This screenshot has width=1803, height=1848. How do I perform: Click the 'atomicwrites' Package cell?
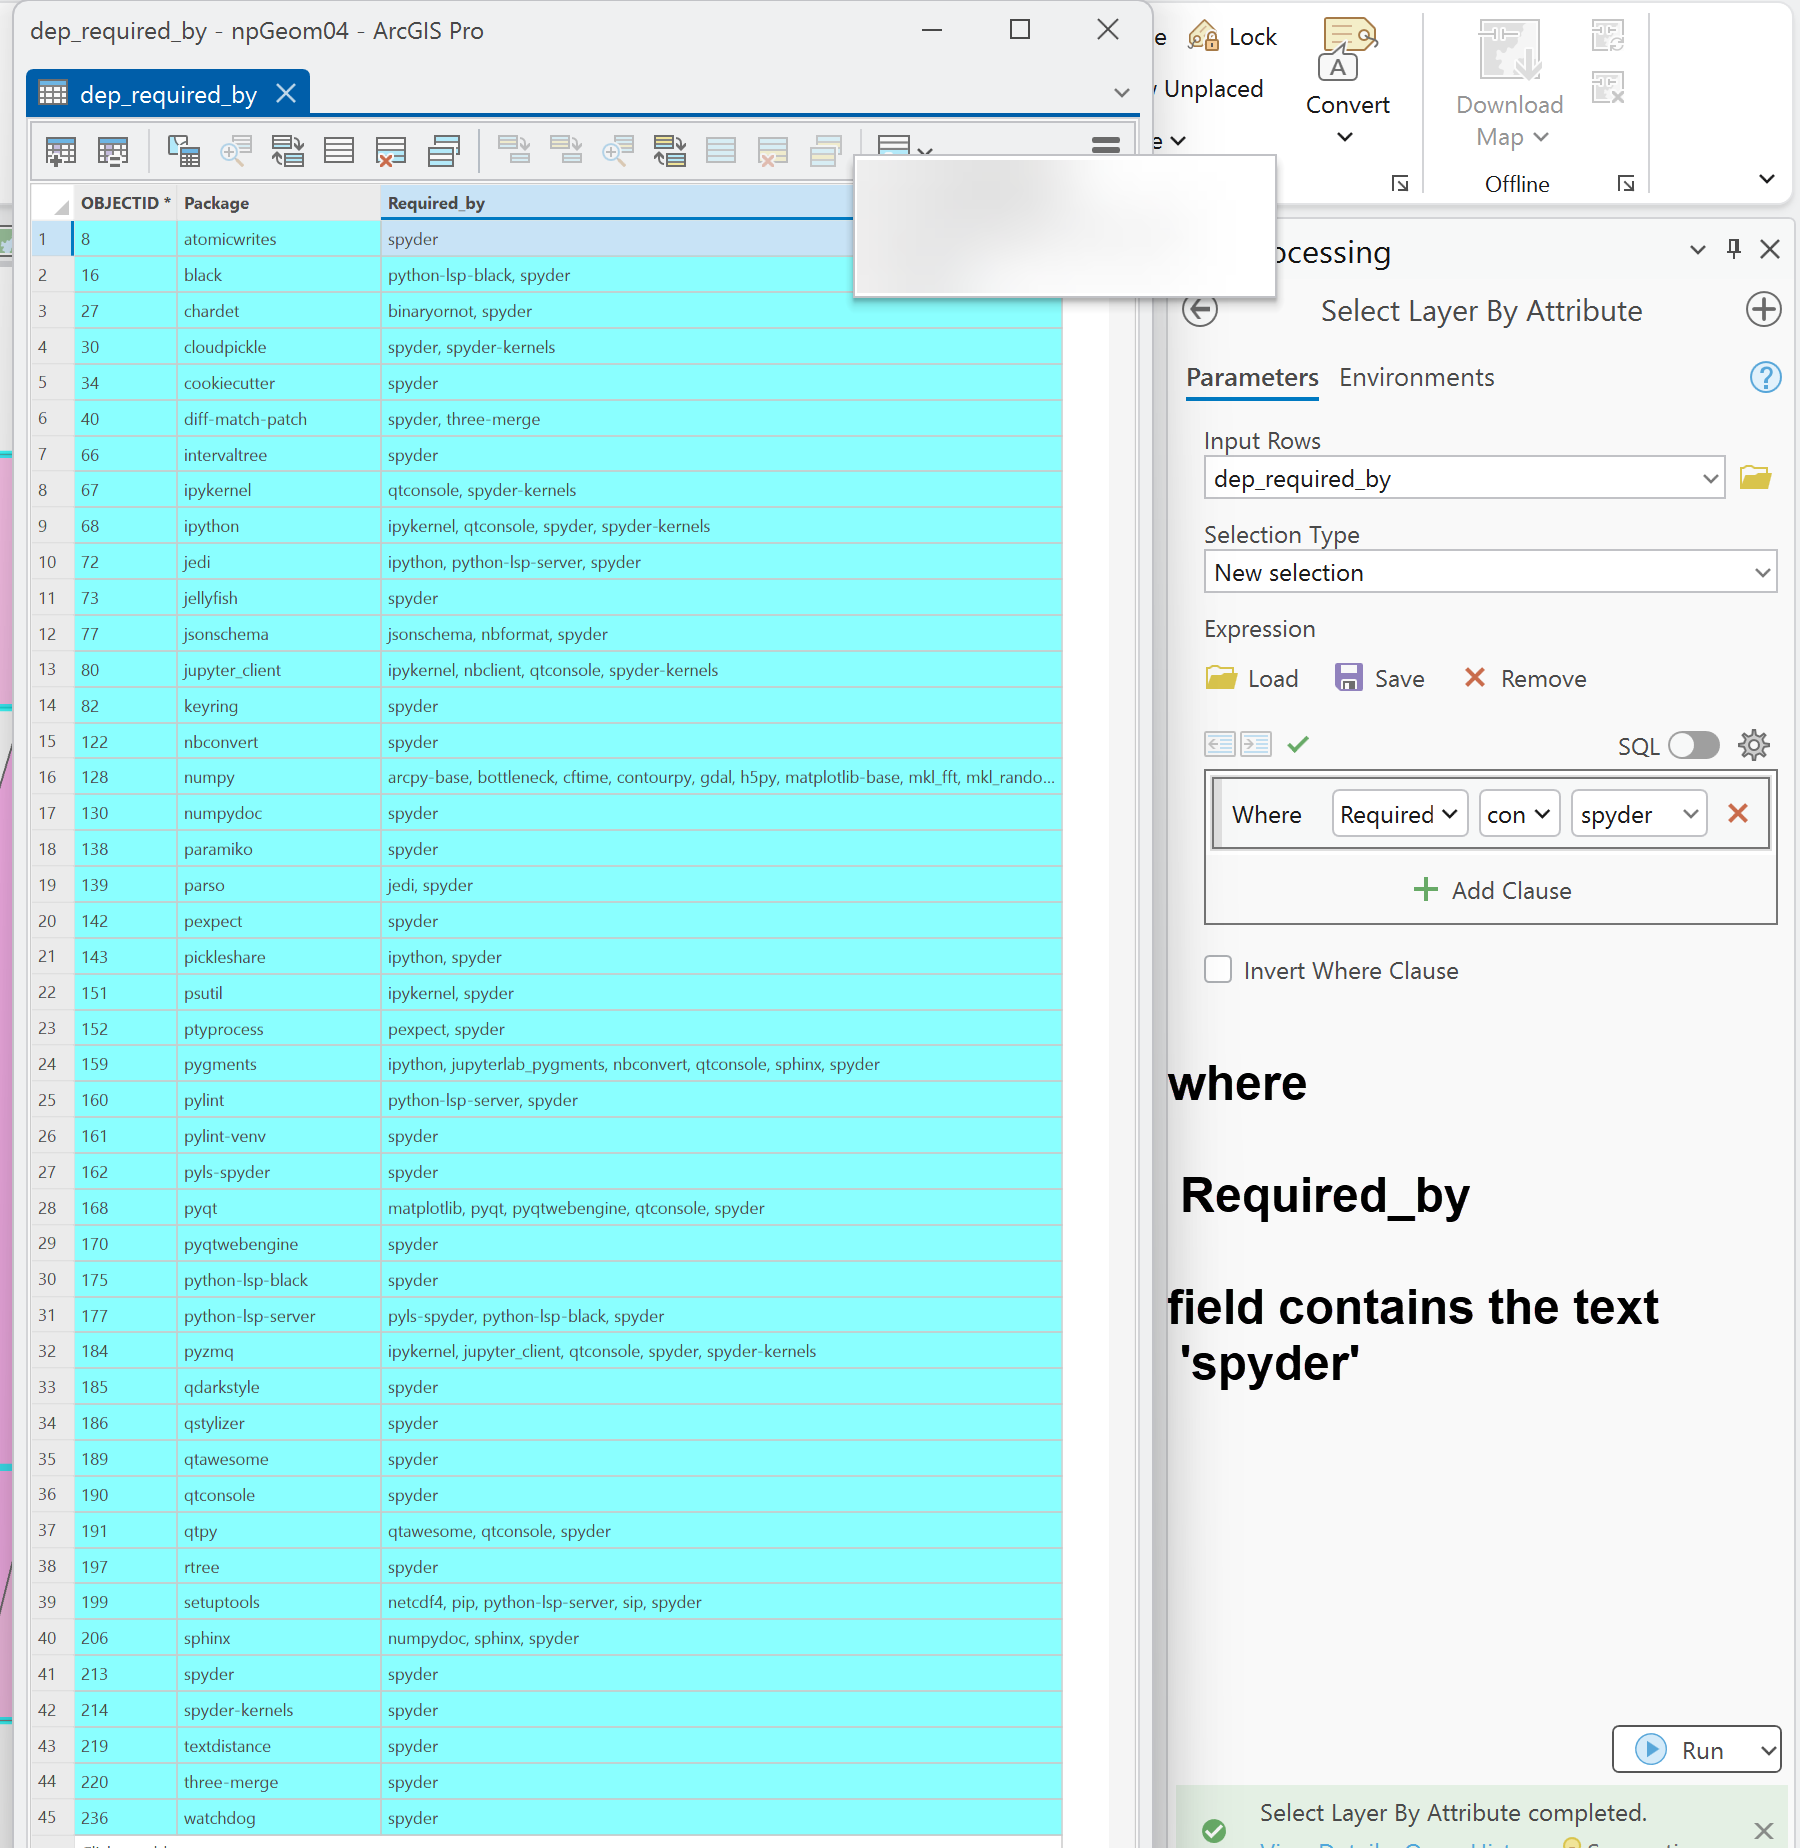tap(277, 239)
